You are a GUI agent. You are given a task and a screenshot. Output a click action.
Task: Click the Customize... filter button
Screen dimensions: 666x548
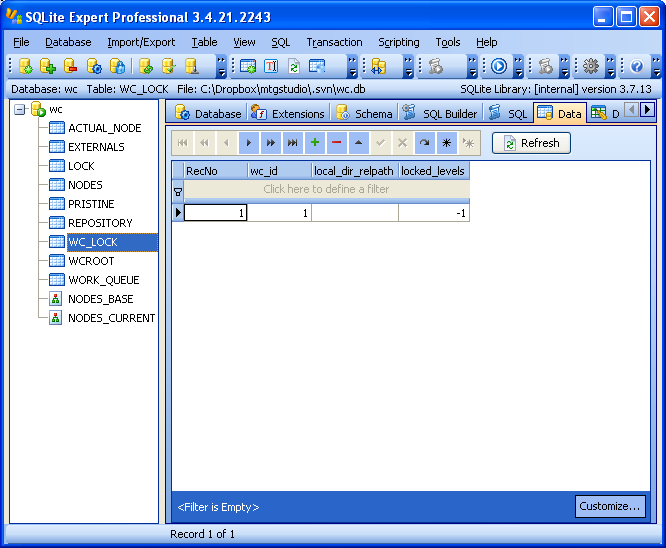(610, 506)
